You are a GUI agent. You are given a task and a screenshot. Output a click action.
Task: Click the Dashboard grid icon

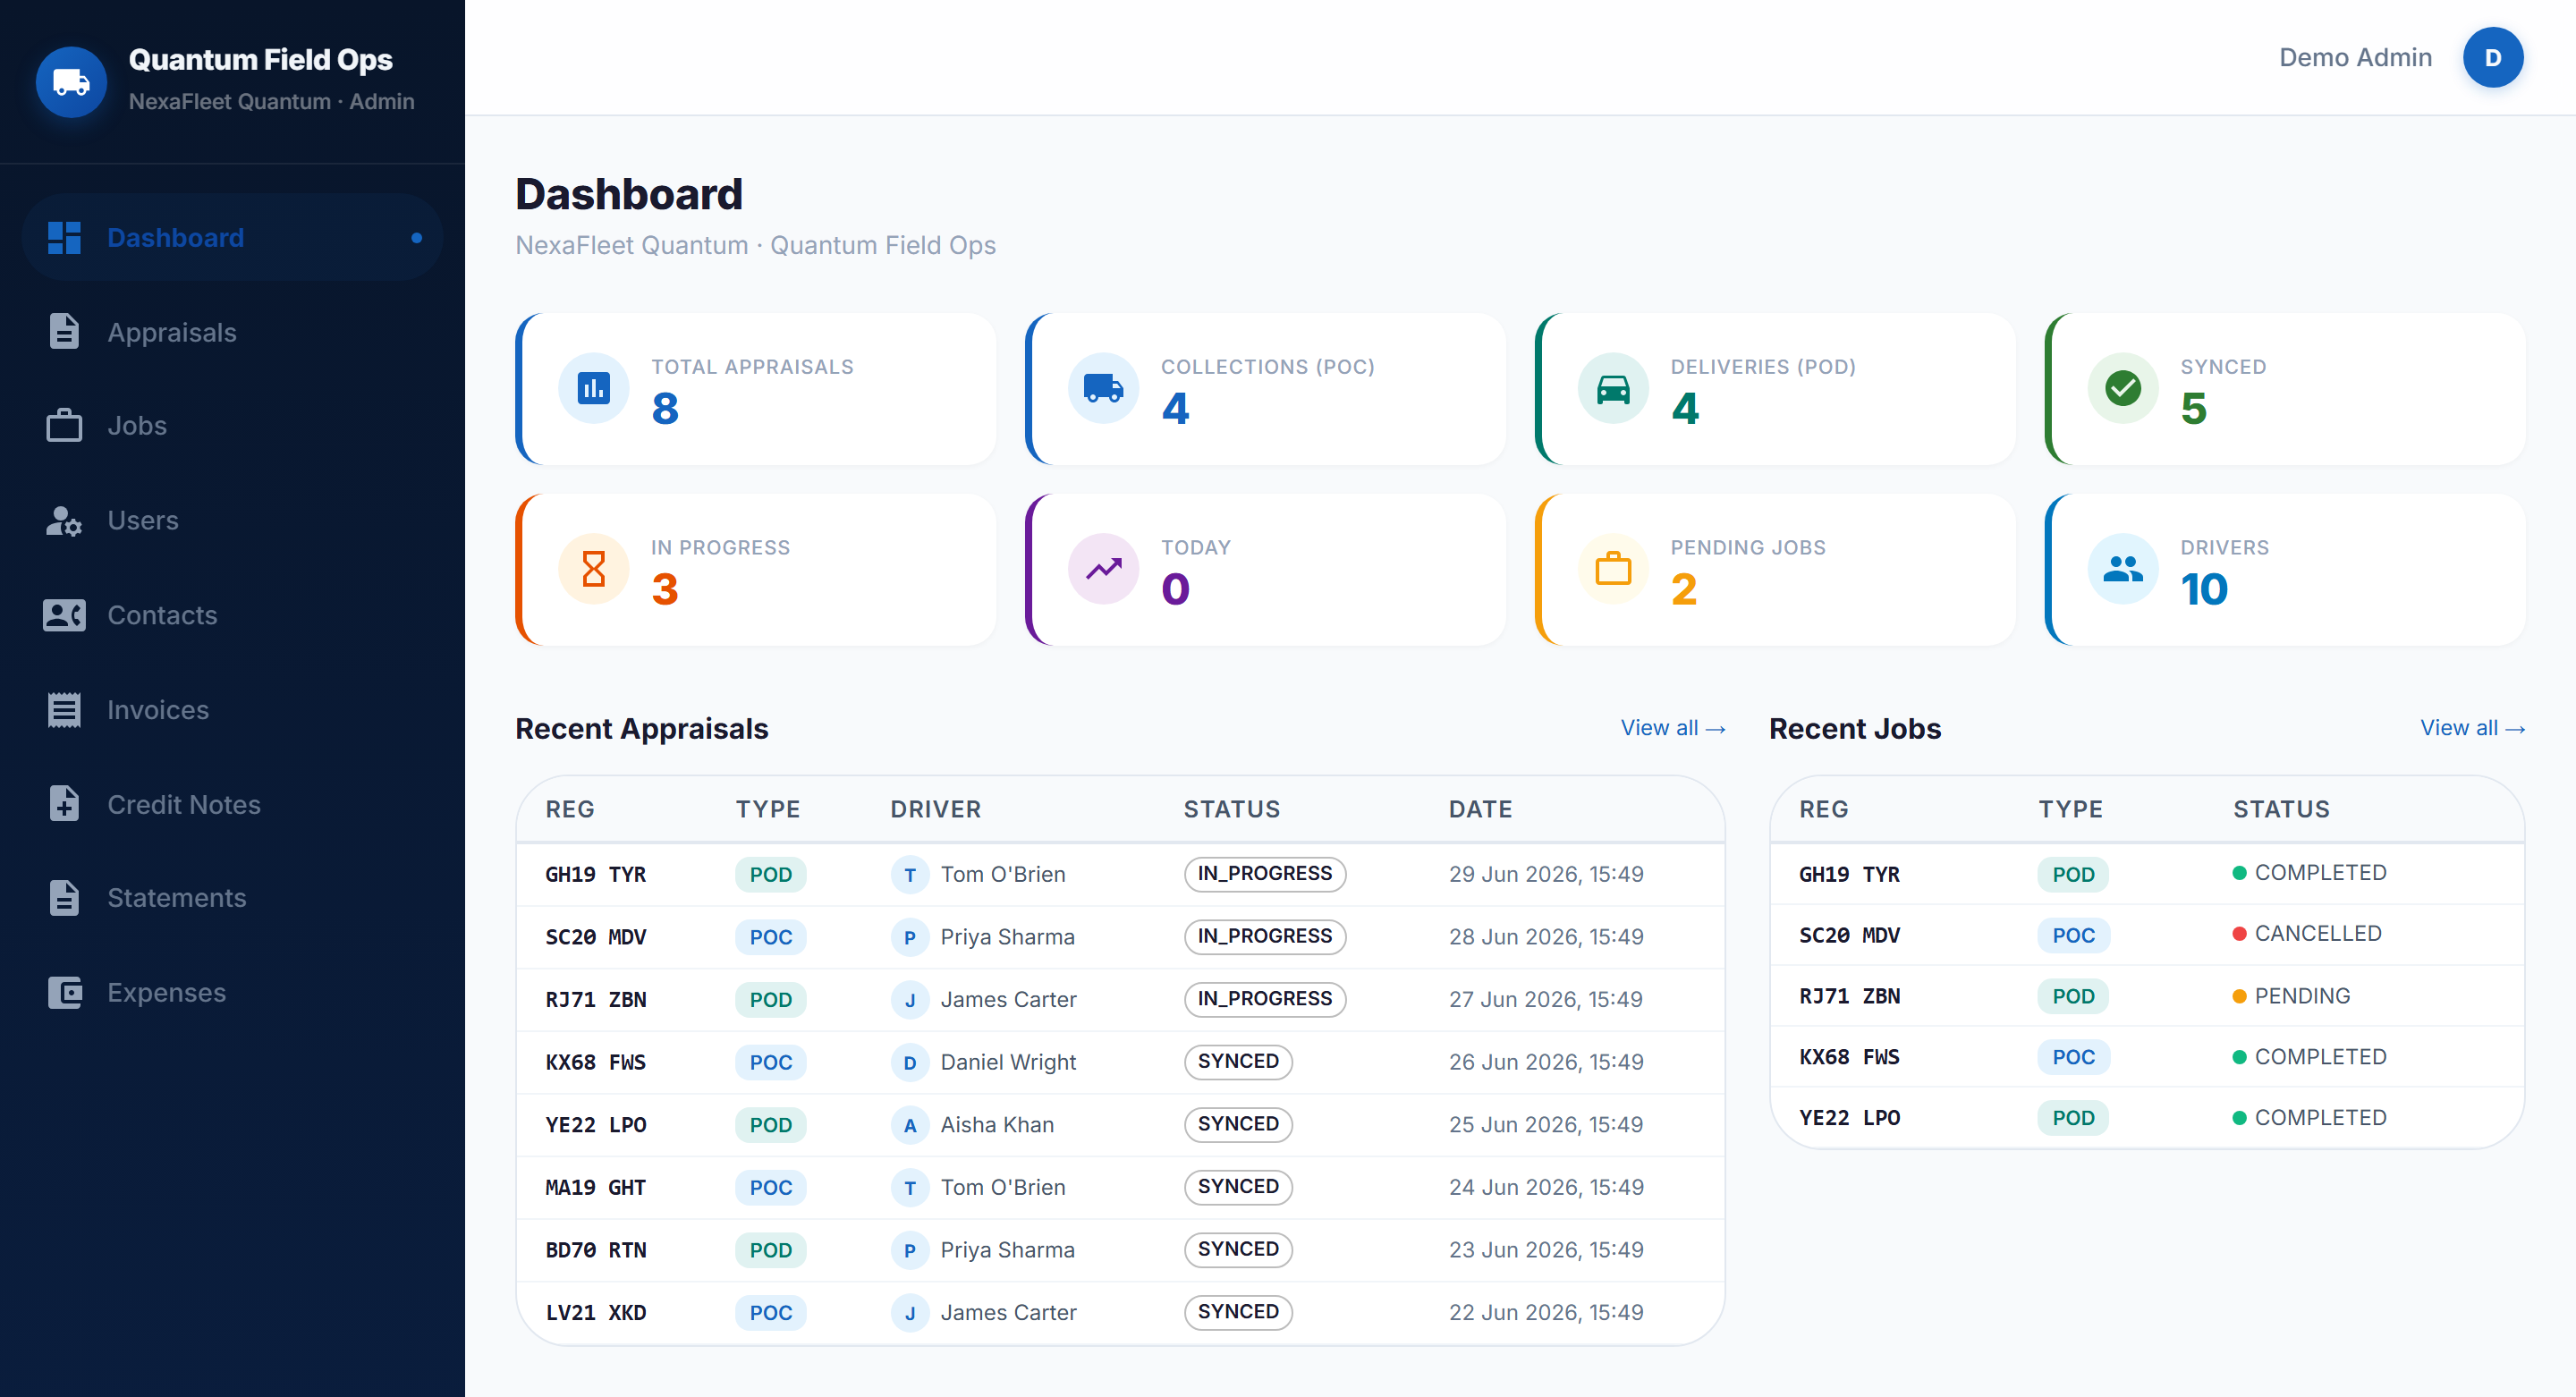[x=64, y=238]
